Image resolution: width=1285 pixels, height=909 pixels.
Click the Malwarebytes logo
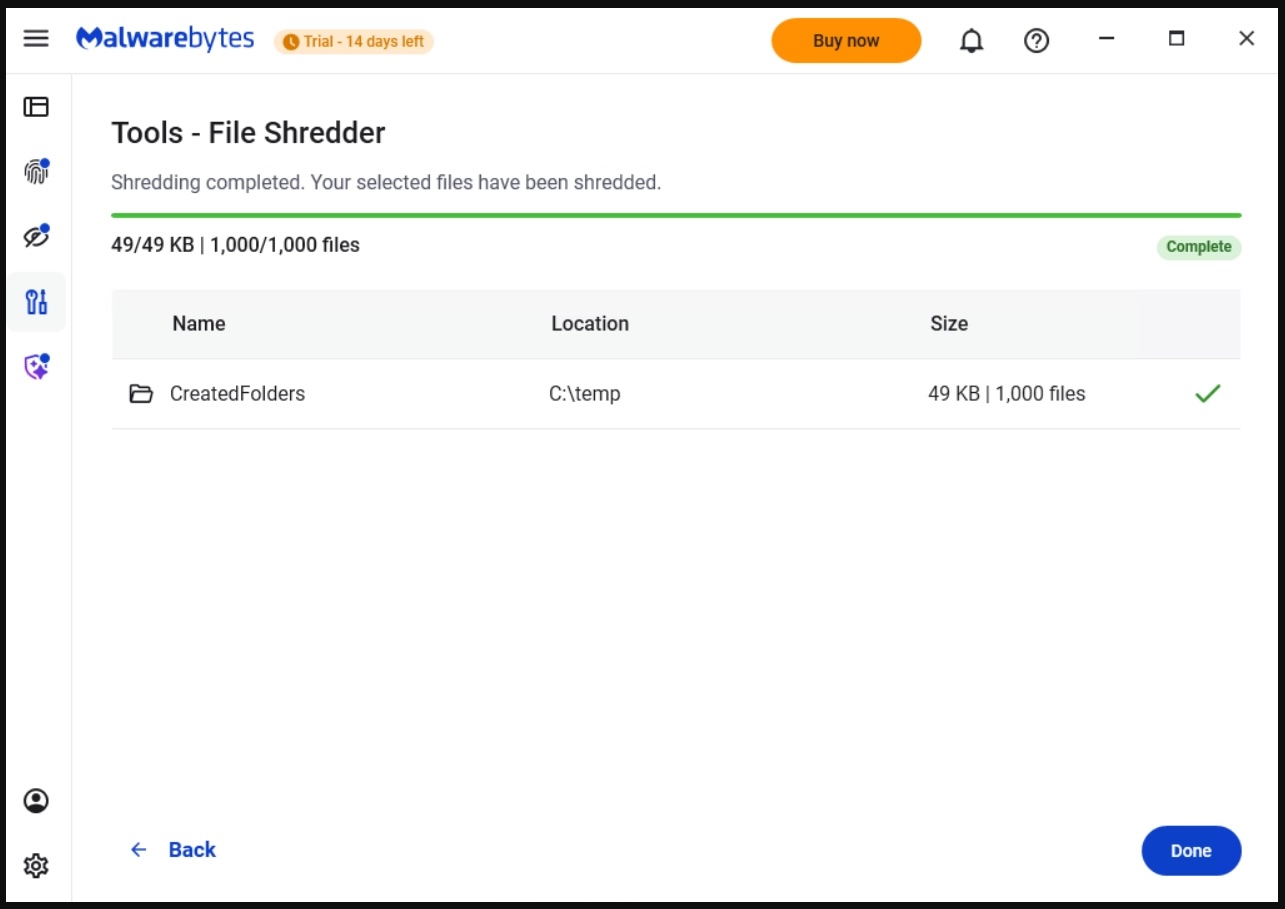(165, 40)
